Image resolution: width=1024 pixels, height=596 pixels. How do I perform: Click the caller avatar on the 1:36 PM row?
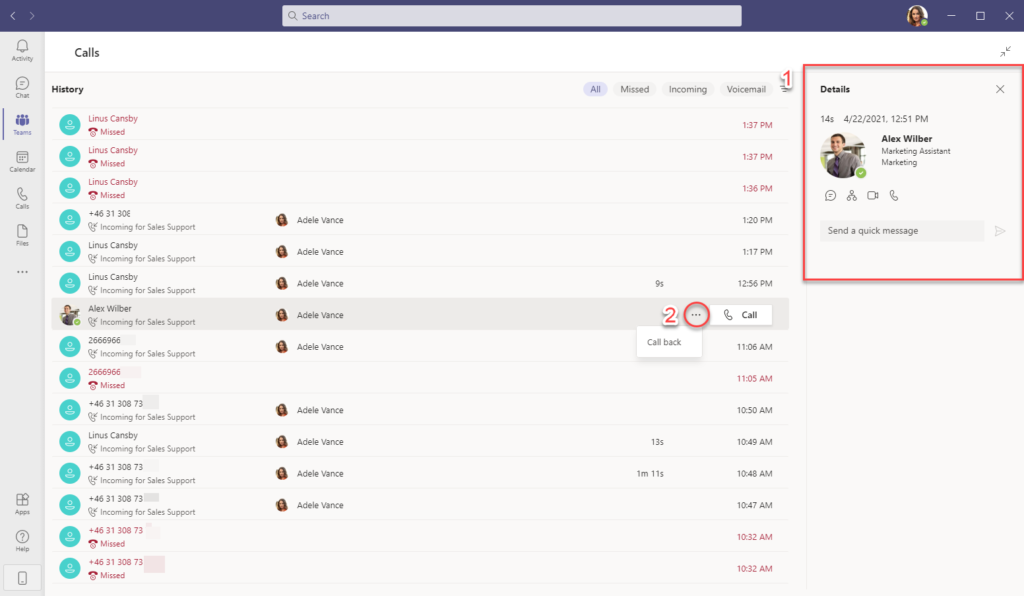(x=69, y=188)
